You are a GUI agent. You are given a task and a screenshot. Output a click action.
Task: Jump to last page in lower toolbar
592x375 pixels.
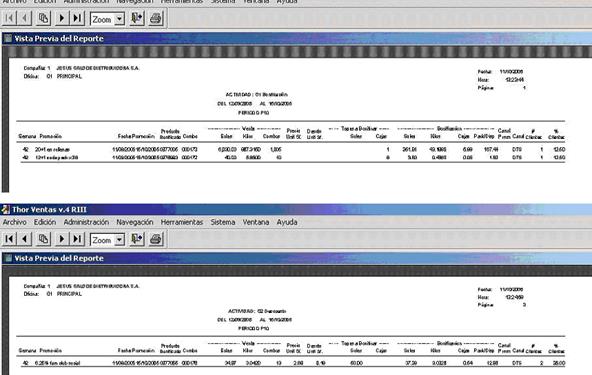click(x=77, y=239)
